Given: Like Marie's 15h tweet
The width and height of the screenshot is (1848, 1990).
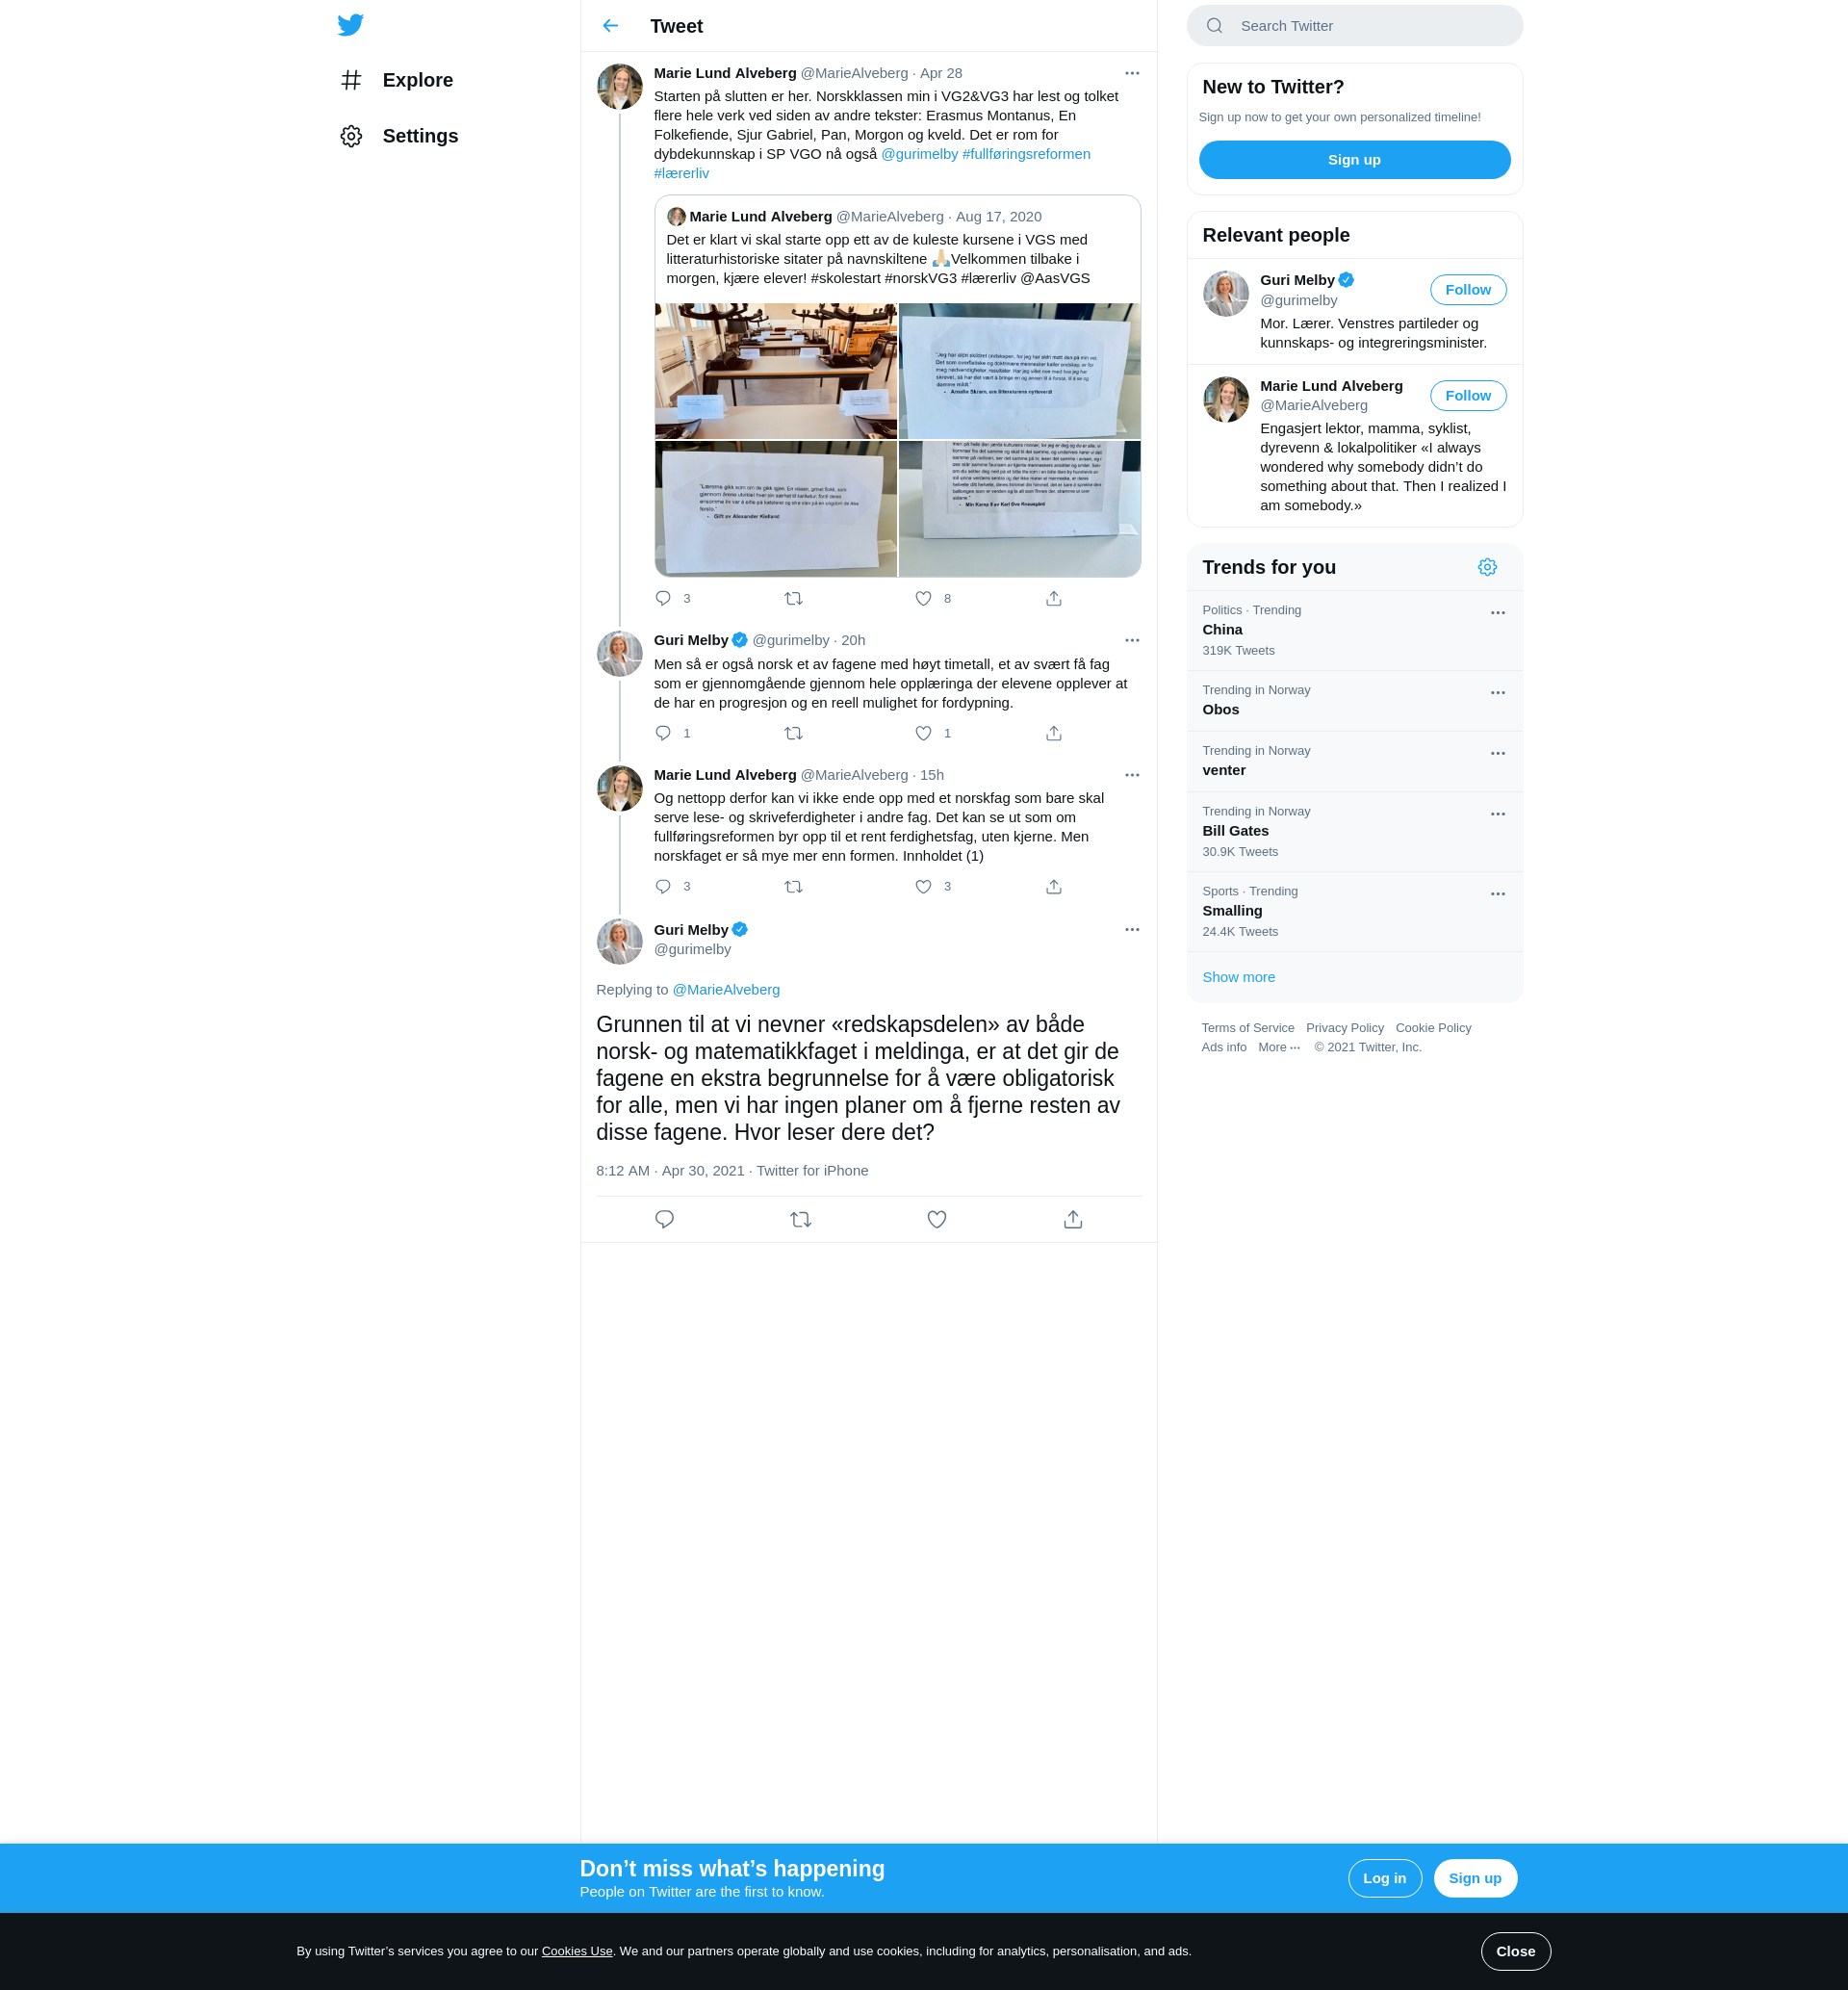Looking at the screenshot, I should 923,886.
